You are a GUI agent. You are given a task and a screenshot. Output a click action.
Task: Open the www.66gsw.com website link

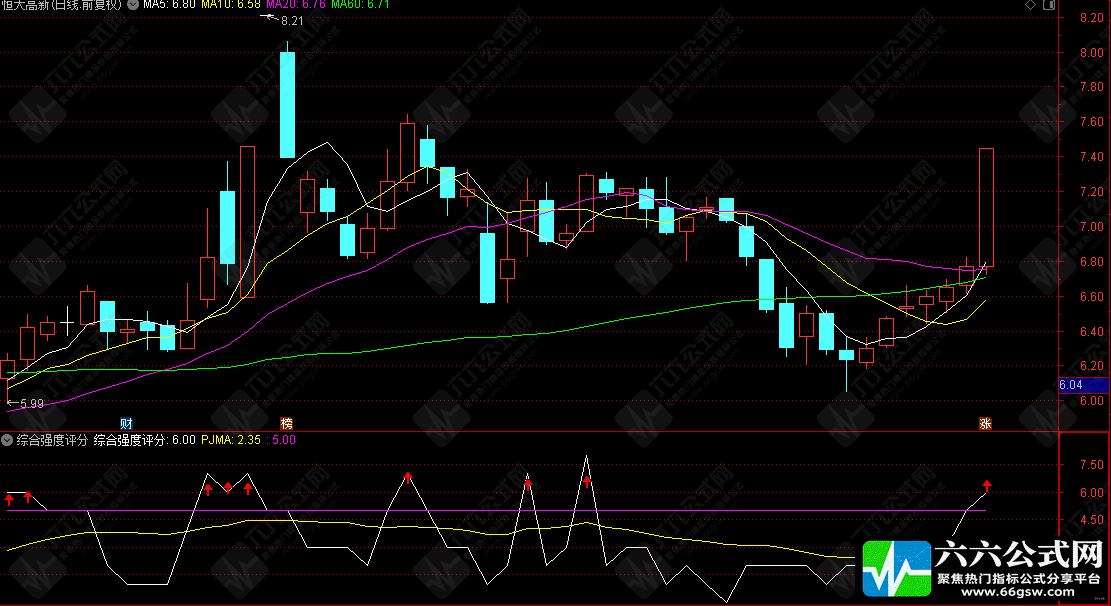point(1018,592)
